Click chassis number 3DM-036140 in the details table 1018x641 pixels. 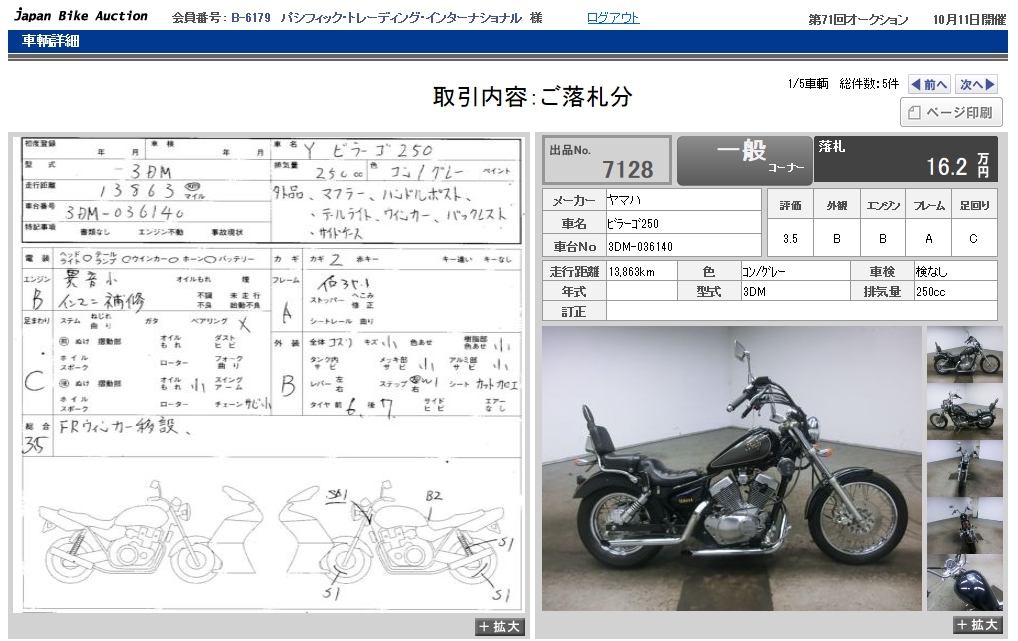[x=640, y=247]
